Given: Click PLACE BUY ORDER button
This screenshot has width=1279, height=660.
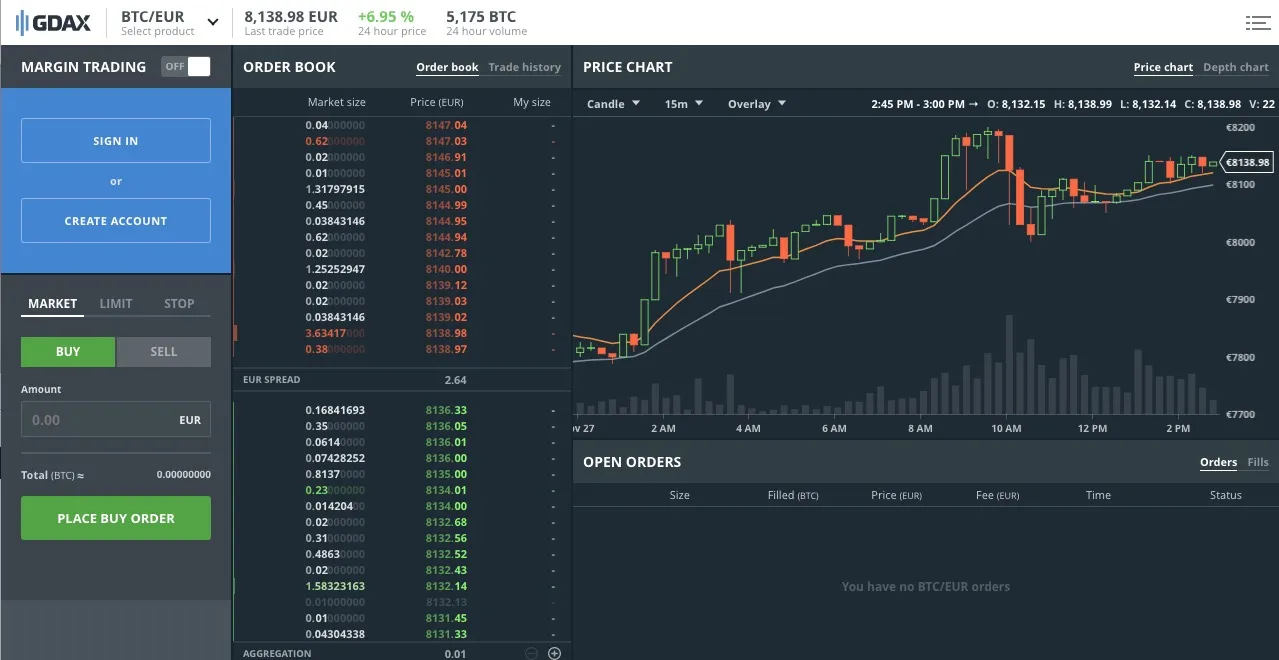Looking at the screenshot, I should (116, 518).
